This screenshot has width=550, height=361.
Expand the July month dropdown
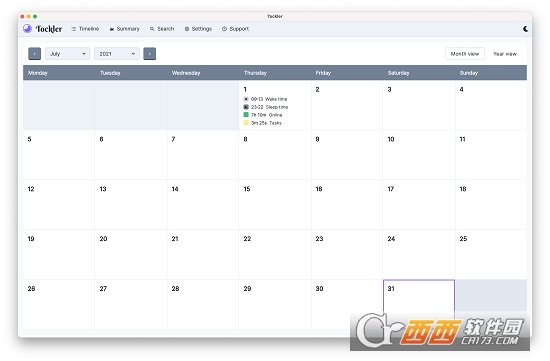[68, 54]
